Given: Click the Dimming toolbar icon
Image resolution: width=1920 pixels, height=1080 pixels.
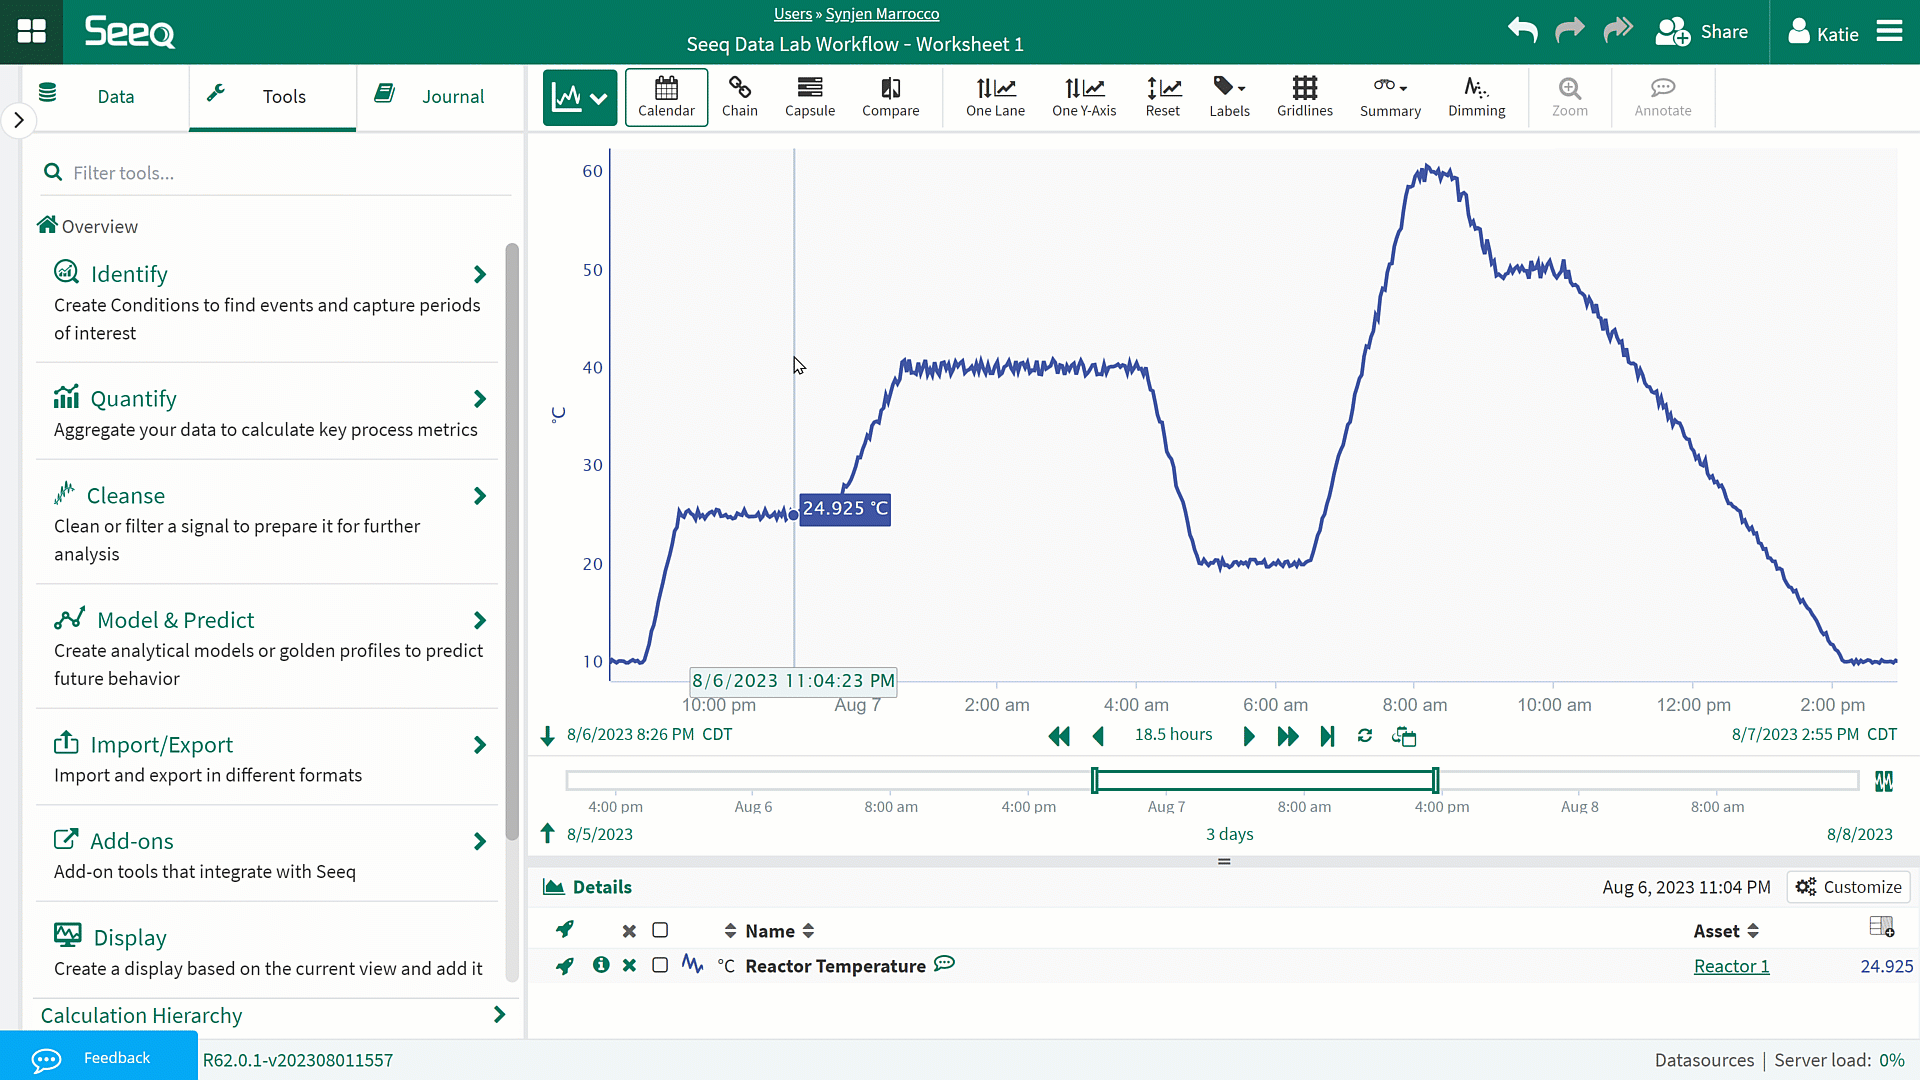Looking at the screenshot, I should (1476, 97).
